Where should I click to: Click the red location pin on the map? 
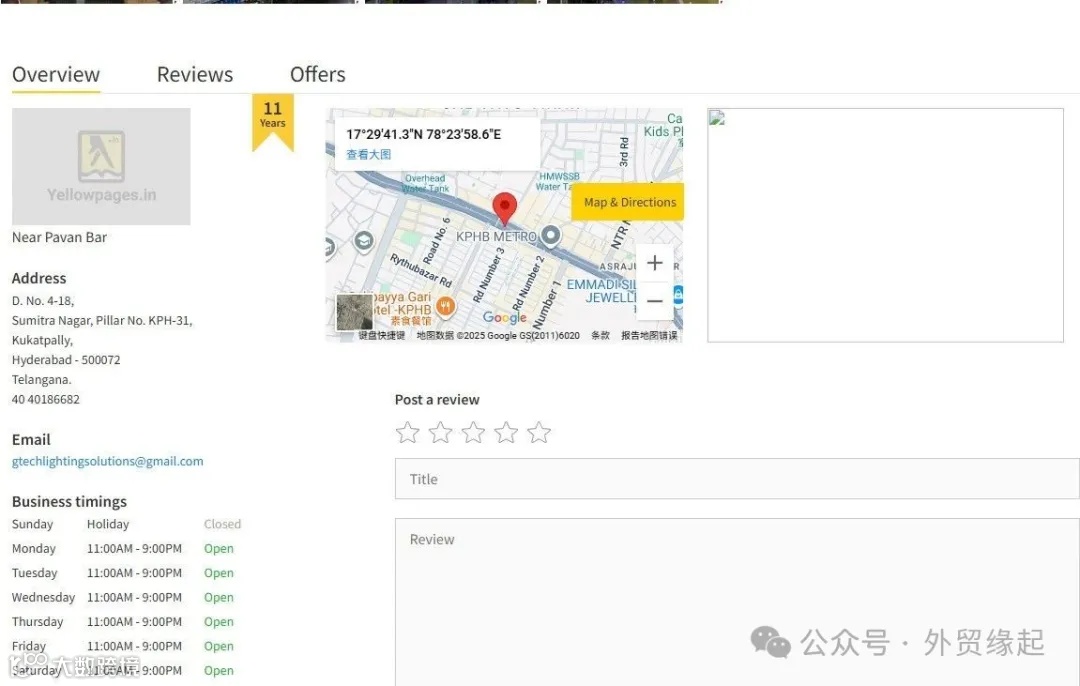pyautogui.click(x=505, y=209)
